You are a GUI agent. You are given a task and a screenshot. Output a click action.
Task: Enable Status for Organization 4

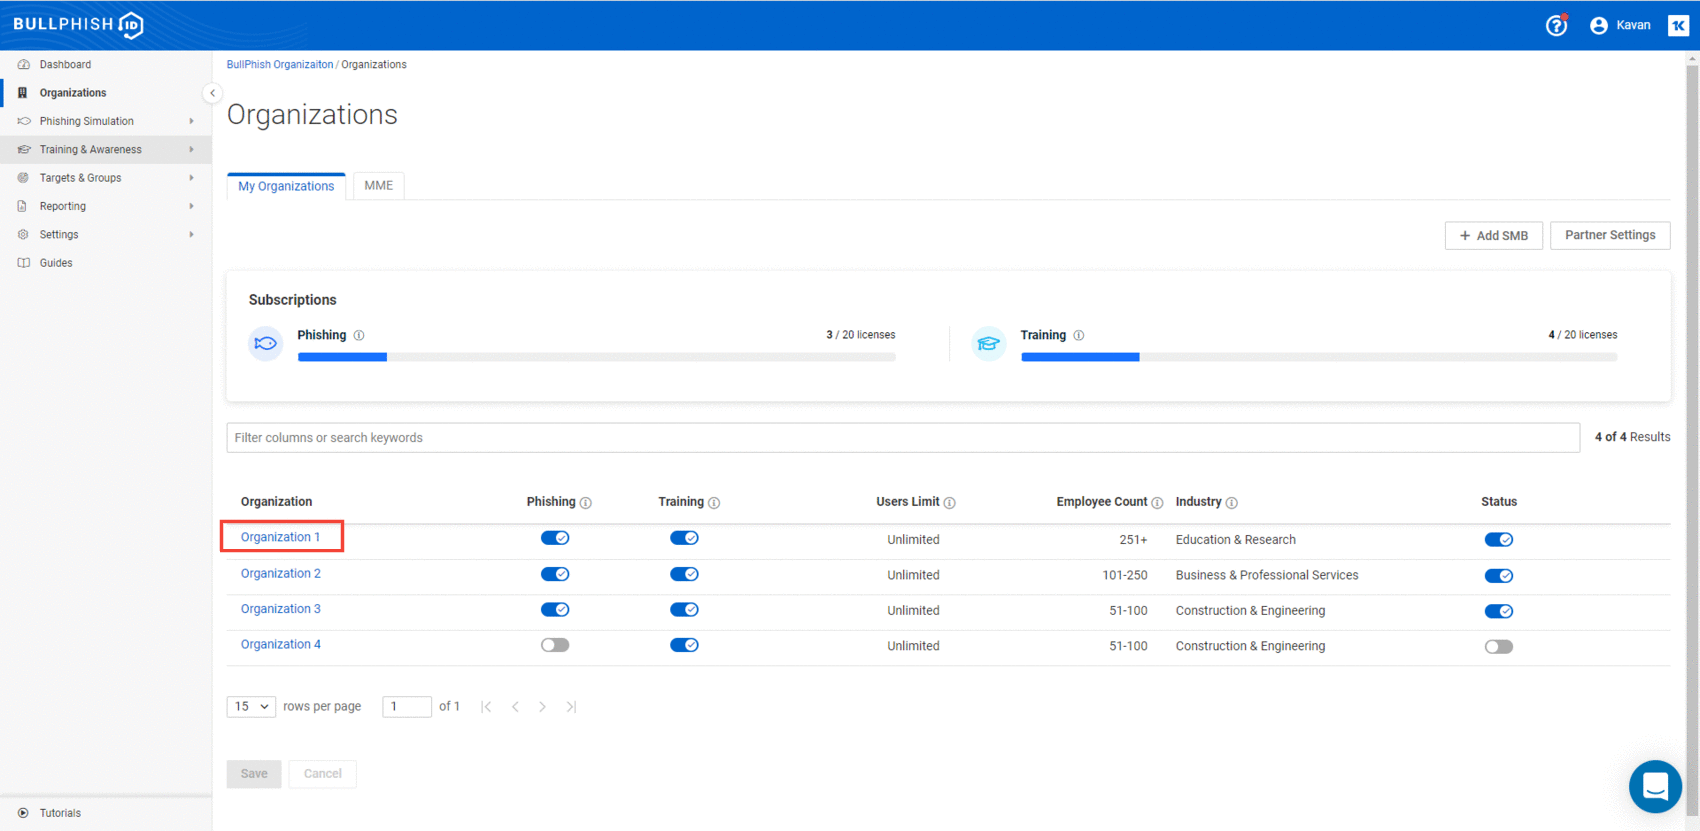tap(1498, 647)
